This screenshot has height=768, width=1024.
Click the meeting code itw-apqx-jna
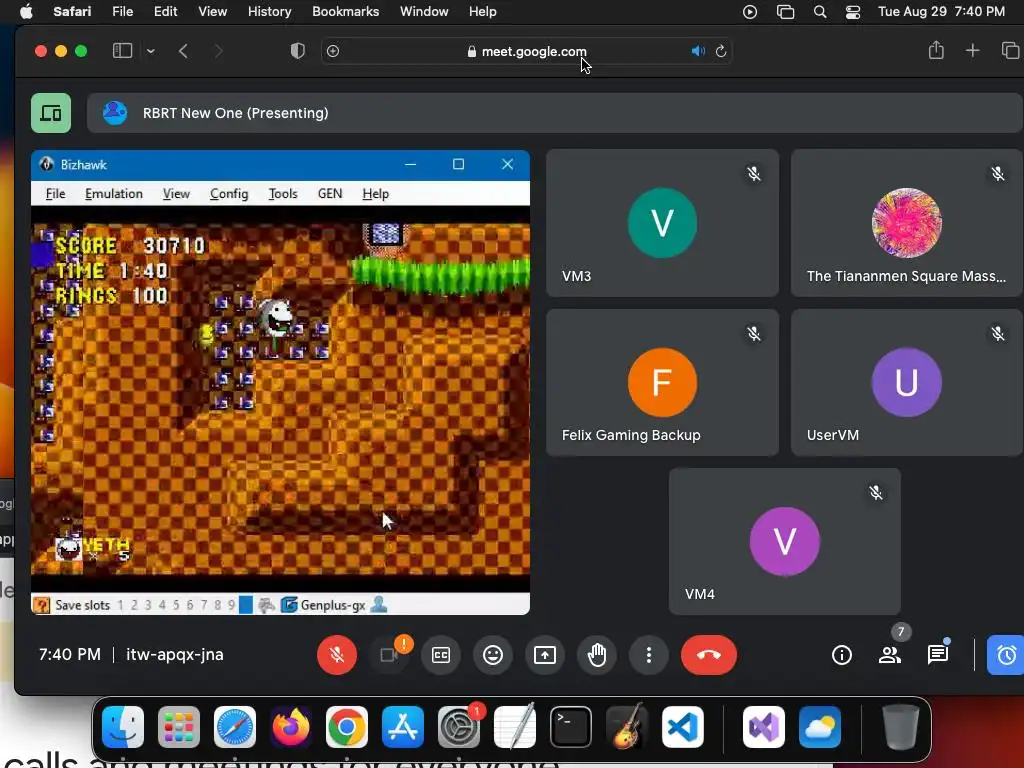(x=174, y=654)
